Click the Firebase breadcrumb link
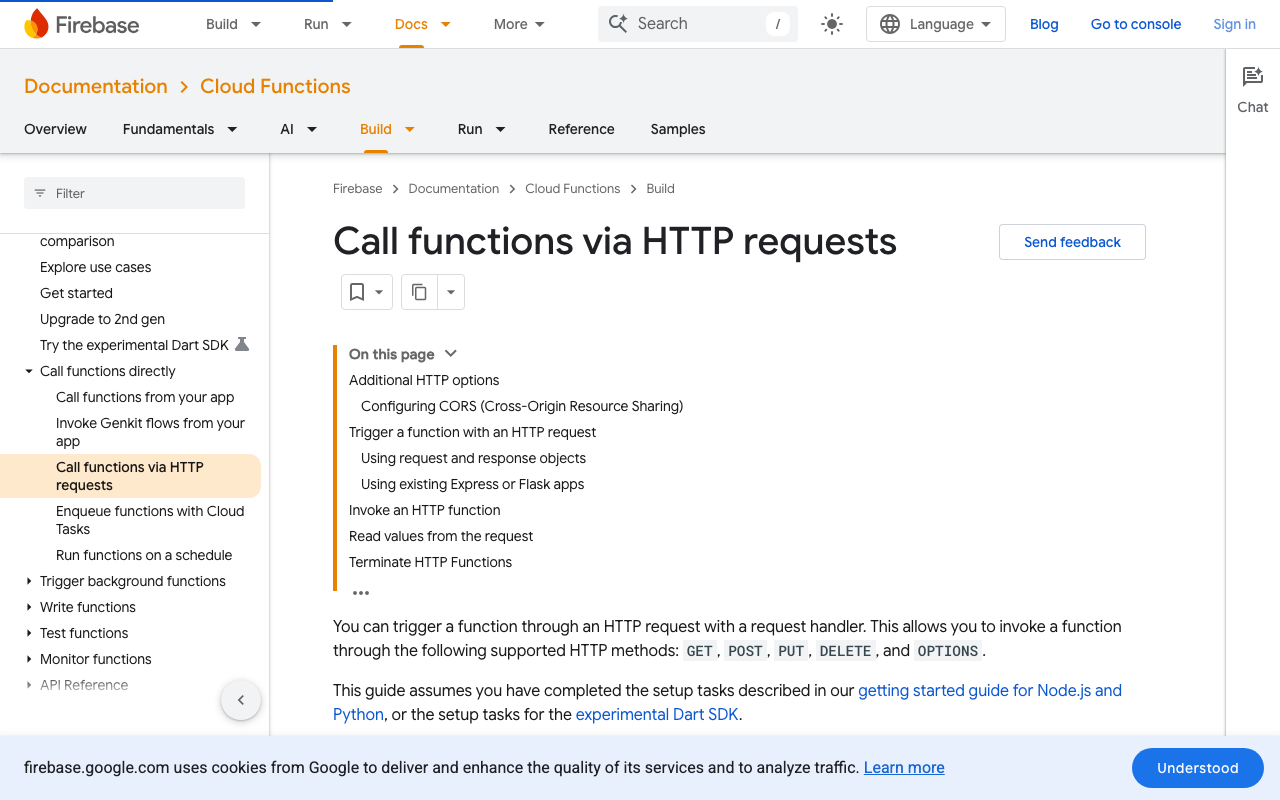The width and height of the screenshot is (1280, 800). (x=357, y=188)
